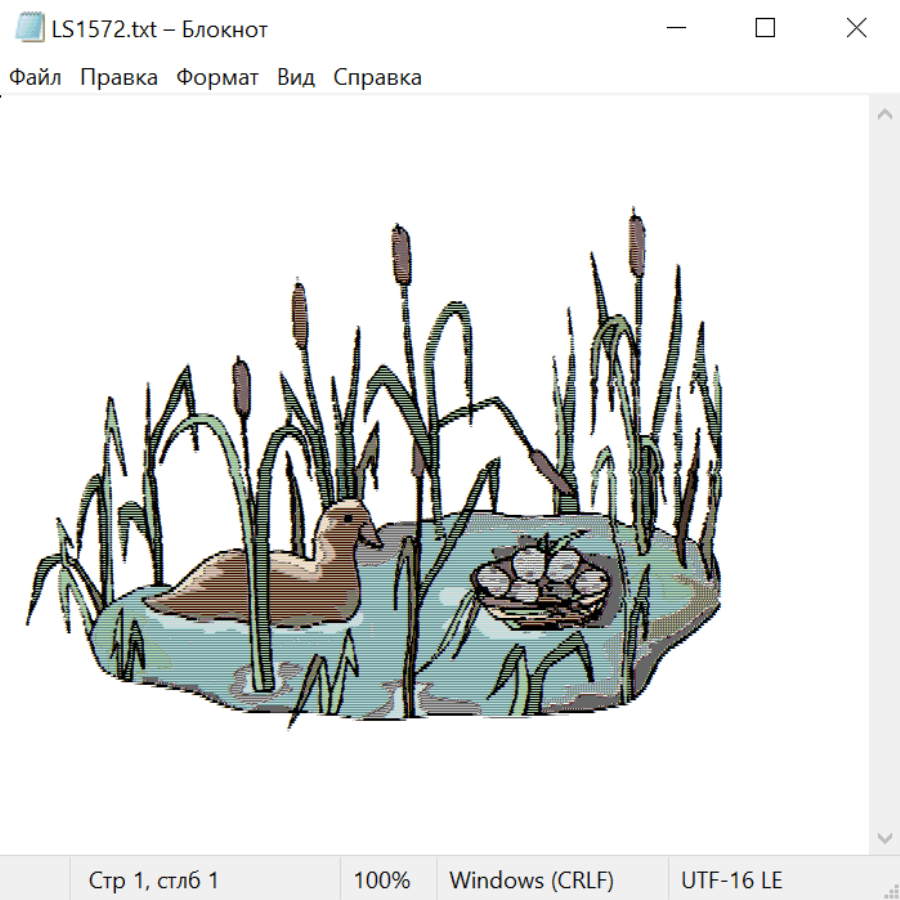Open the Файл menu
900x900 pixels.
coord(35,78)
